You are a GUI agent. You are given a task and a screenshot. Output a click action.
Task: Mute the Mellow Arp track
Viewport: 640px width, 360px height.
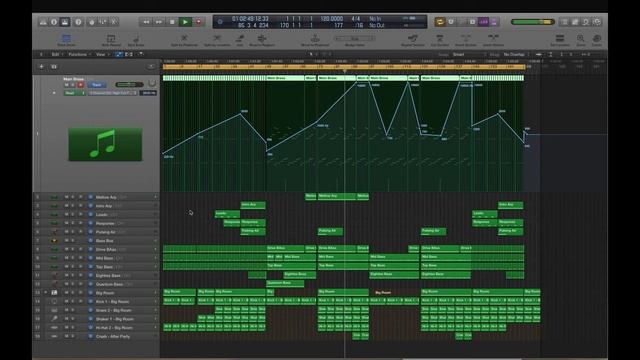click(x=67, y=197)
